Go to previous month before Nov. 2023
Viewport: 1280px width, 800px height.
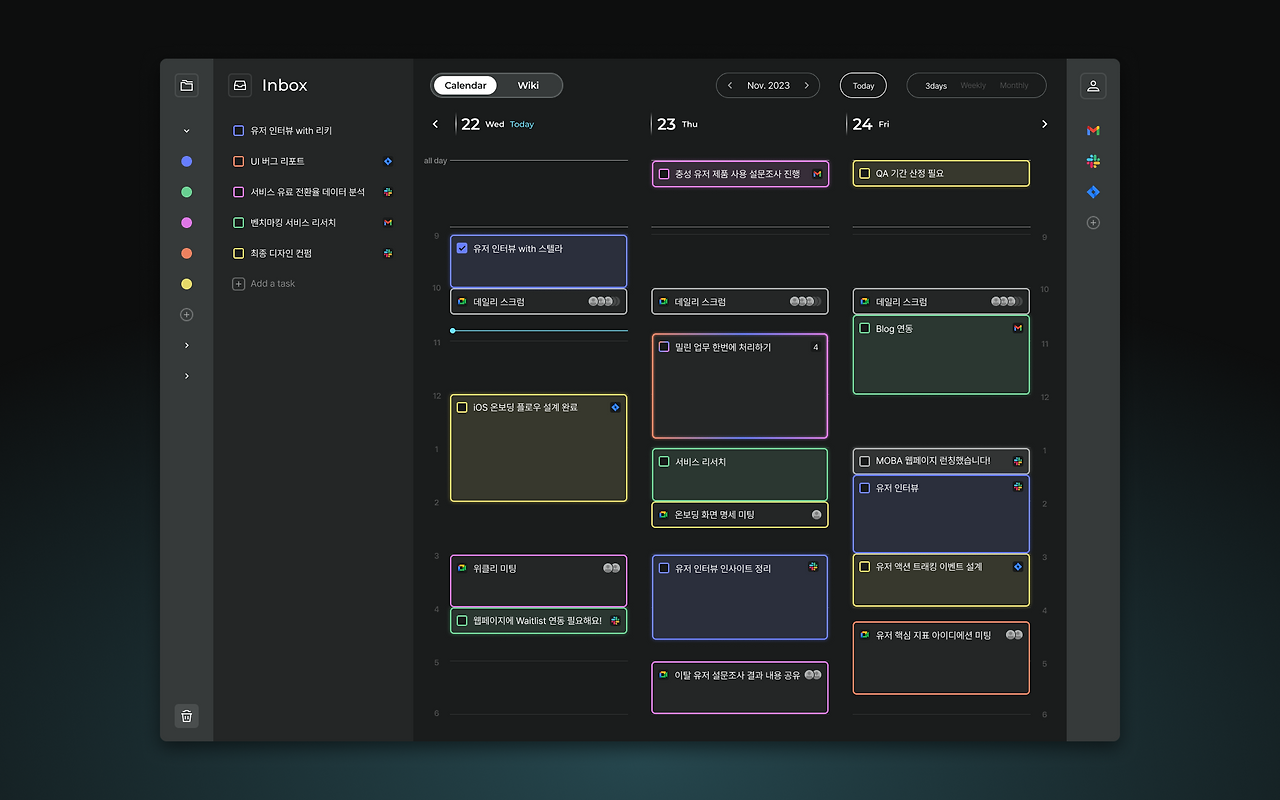[730, 86]
